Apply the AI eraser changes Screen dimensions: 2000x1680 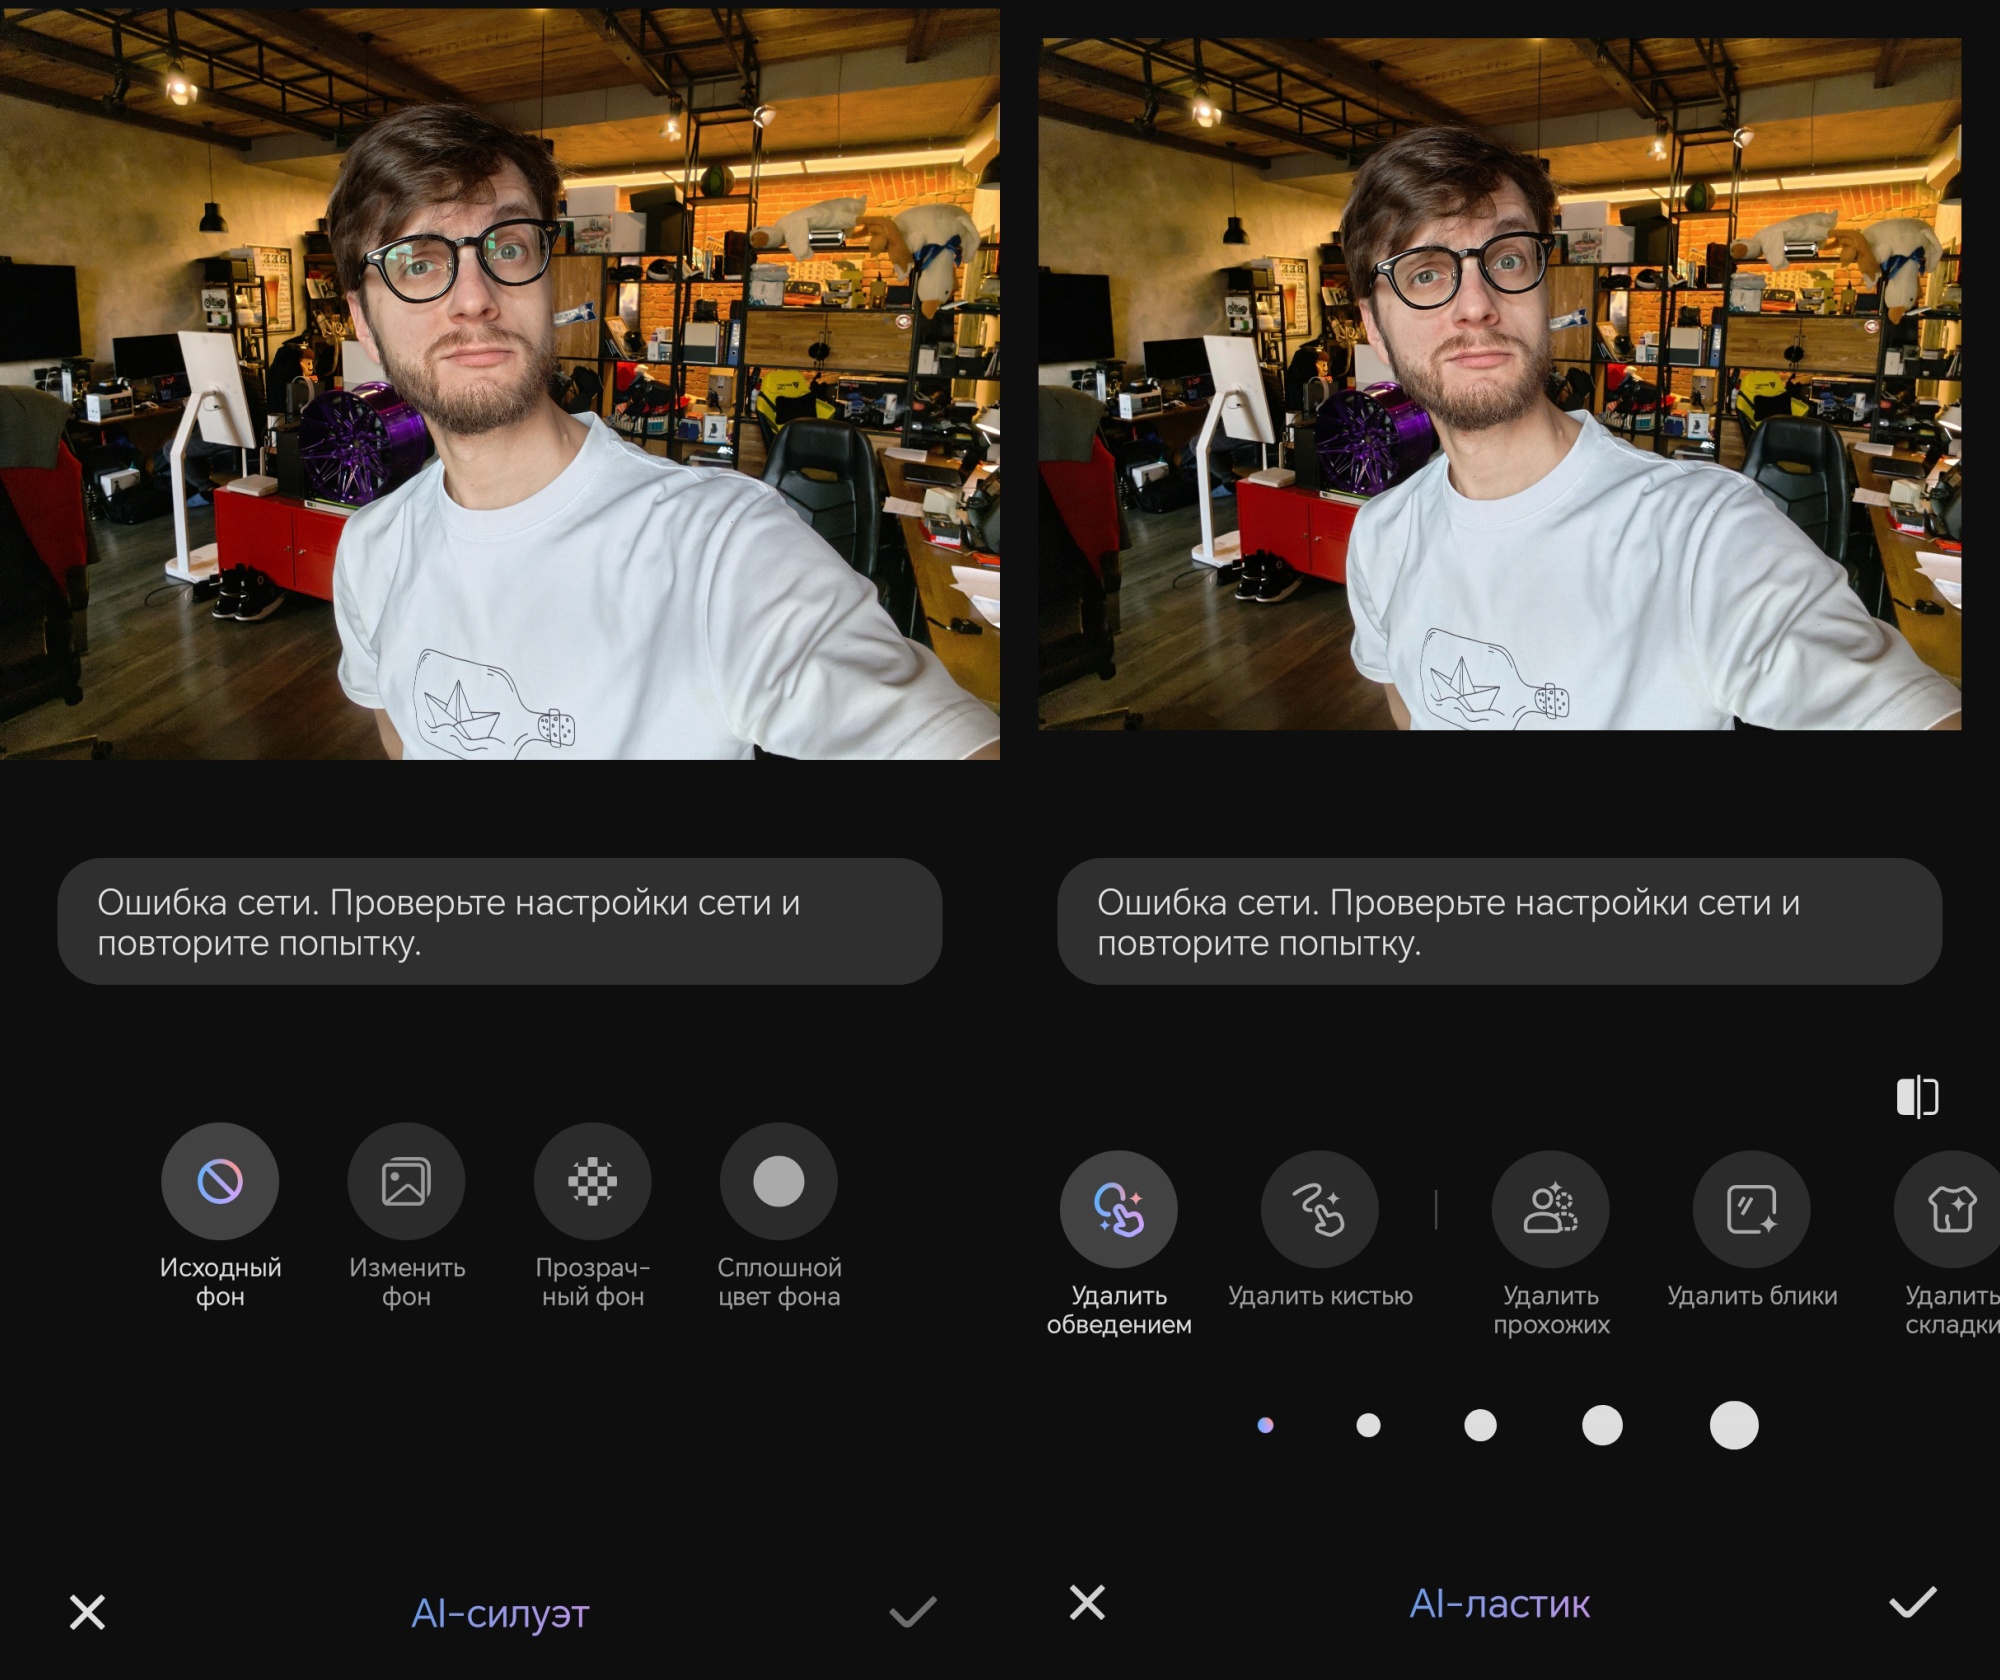click(x=1912, y=1602)
